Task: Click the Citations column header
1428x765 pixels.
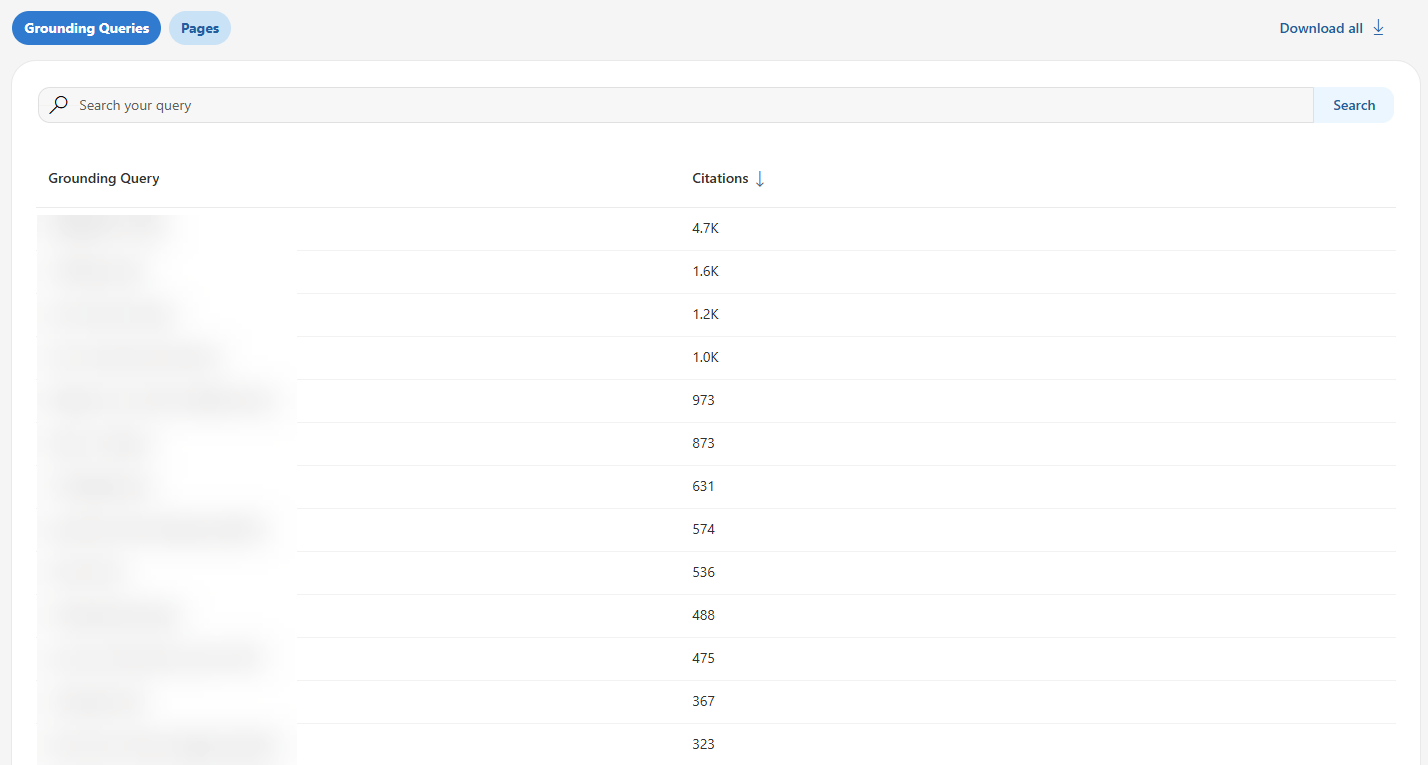Action: [718, 178]
